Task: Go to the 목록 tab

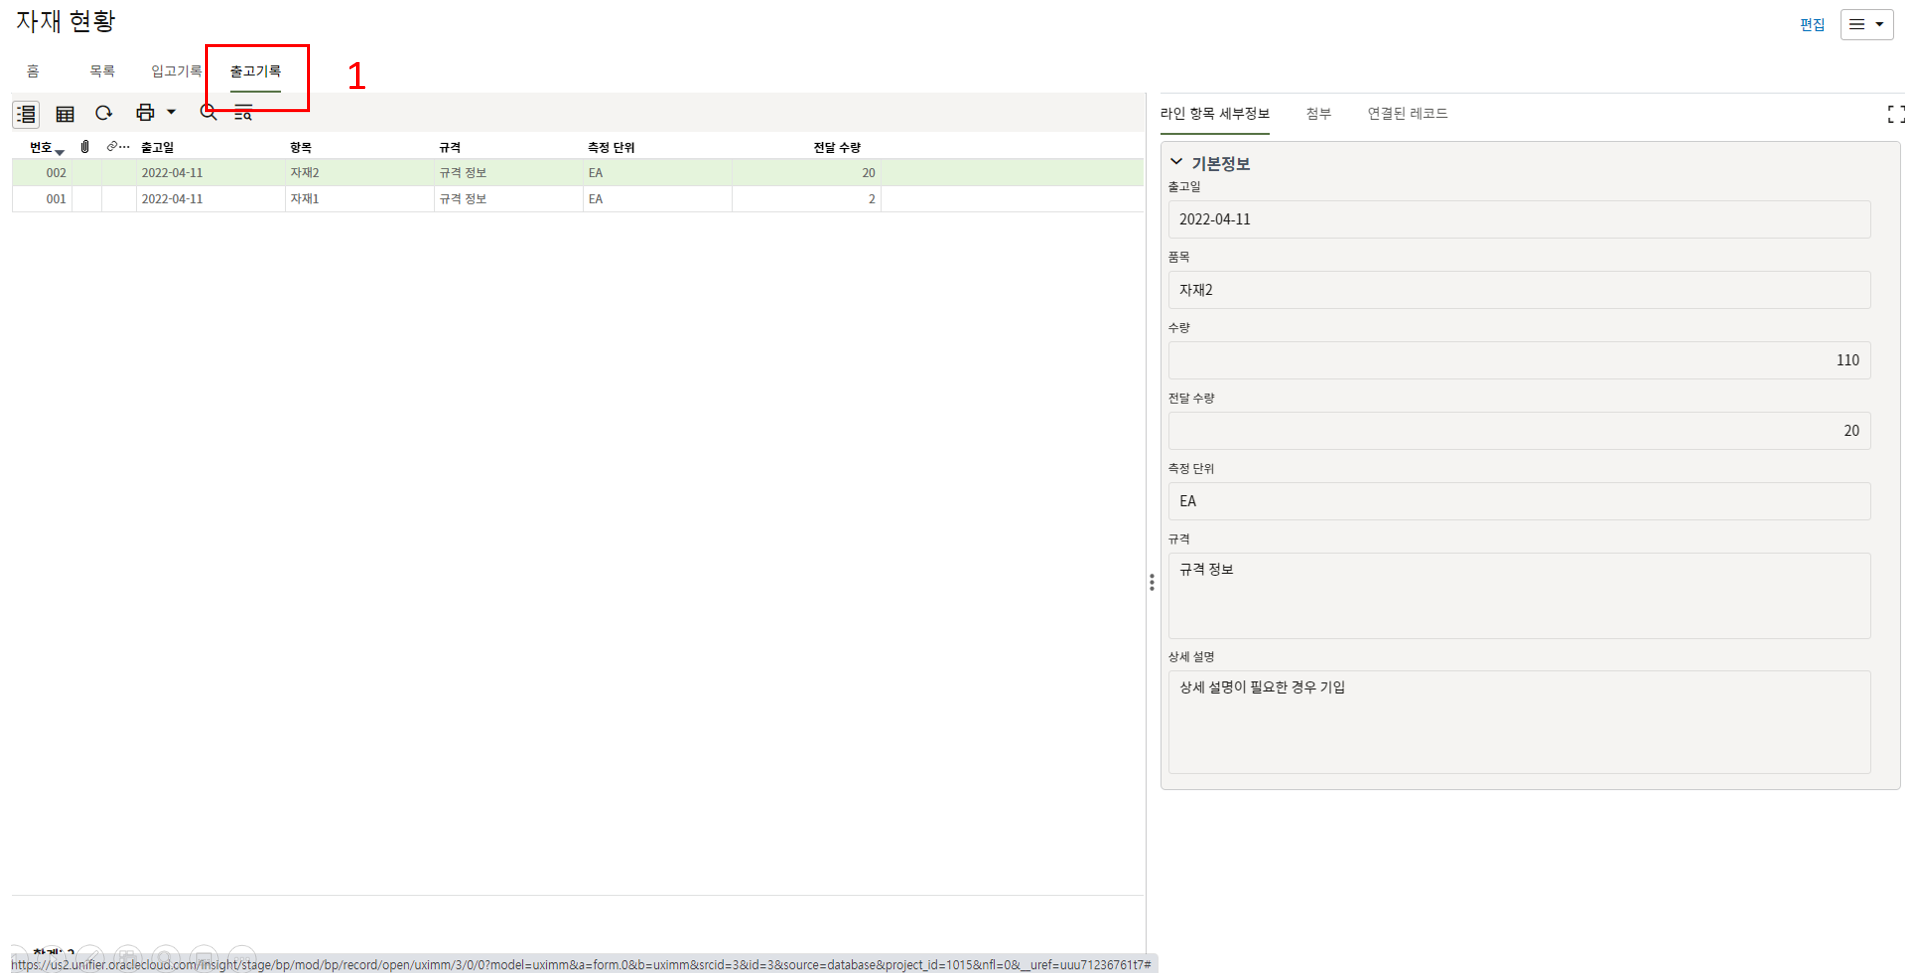Action: click(x=102, y=71)
